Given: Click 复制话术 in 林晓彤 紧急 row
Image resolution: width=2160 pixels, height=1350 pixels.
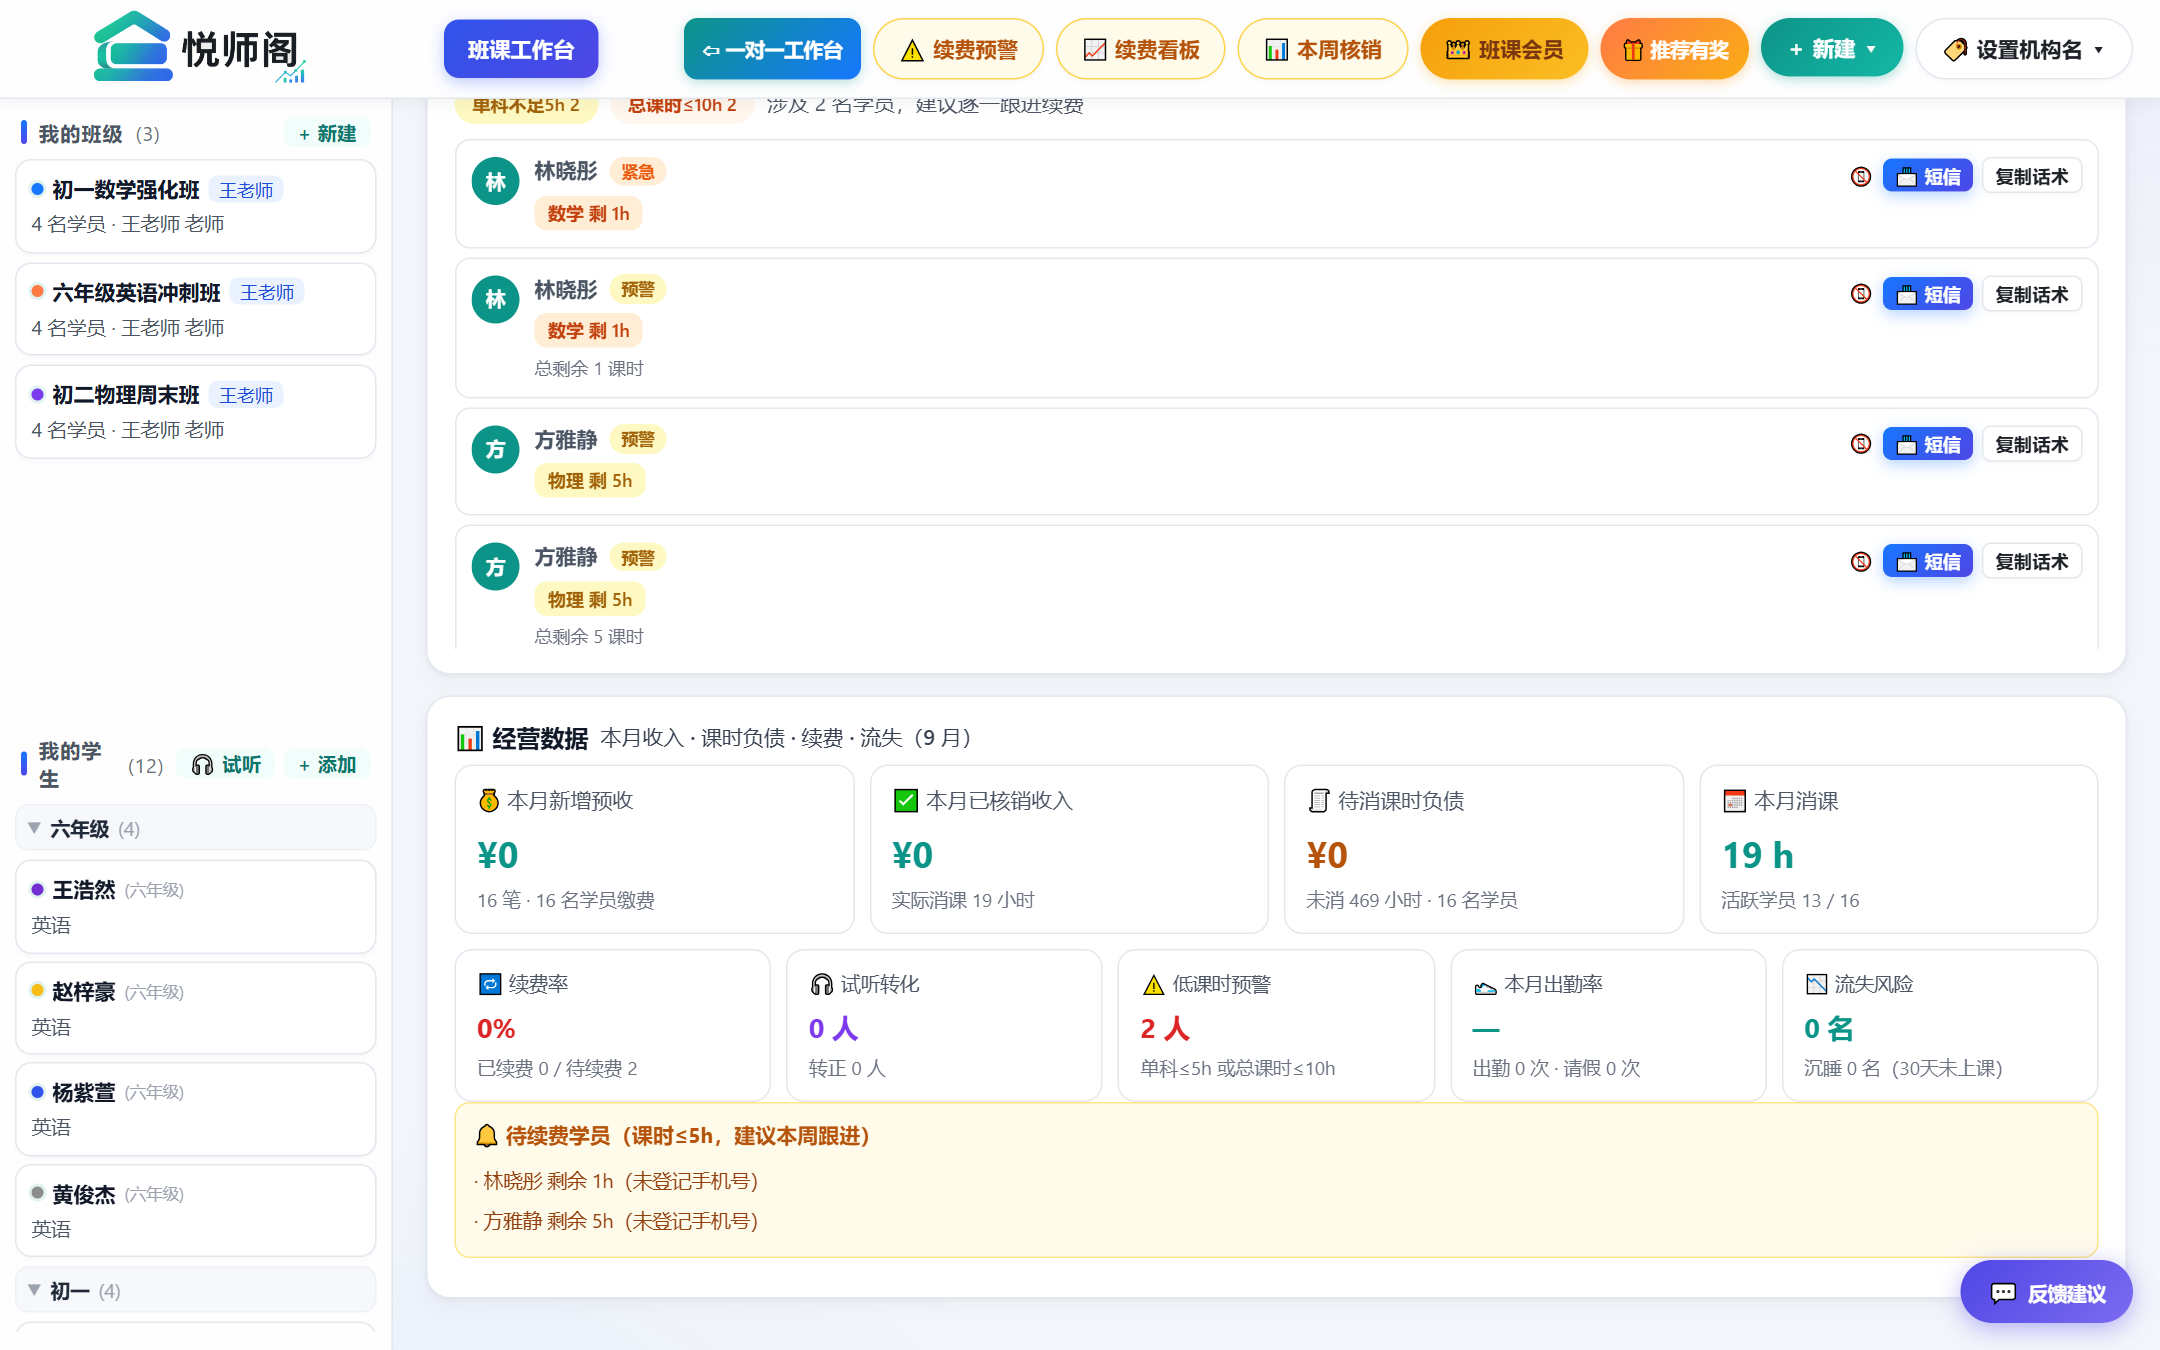Looking at the screenshot, I should click(2032, 177).
